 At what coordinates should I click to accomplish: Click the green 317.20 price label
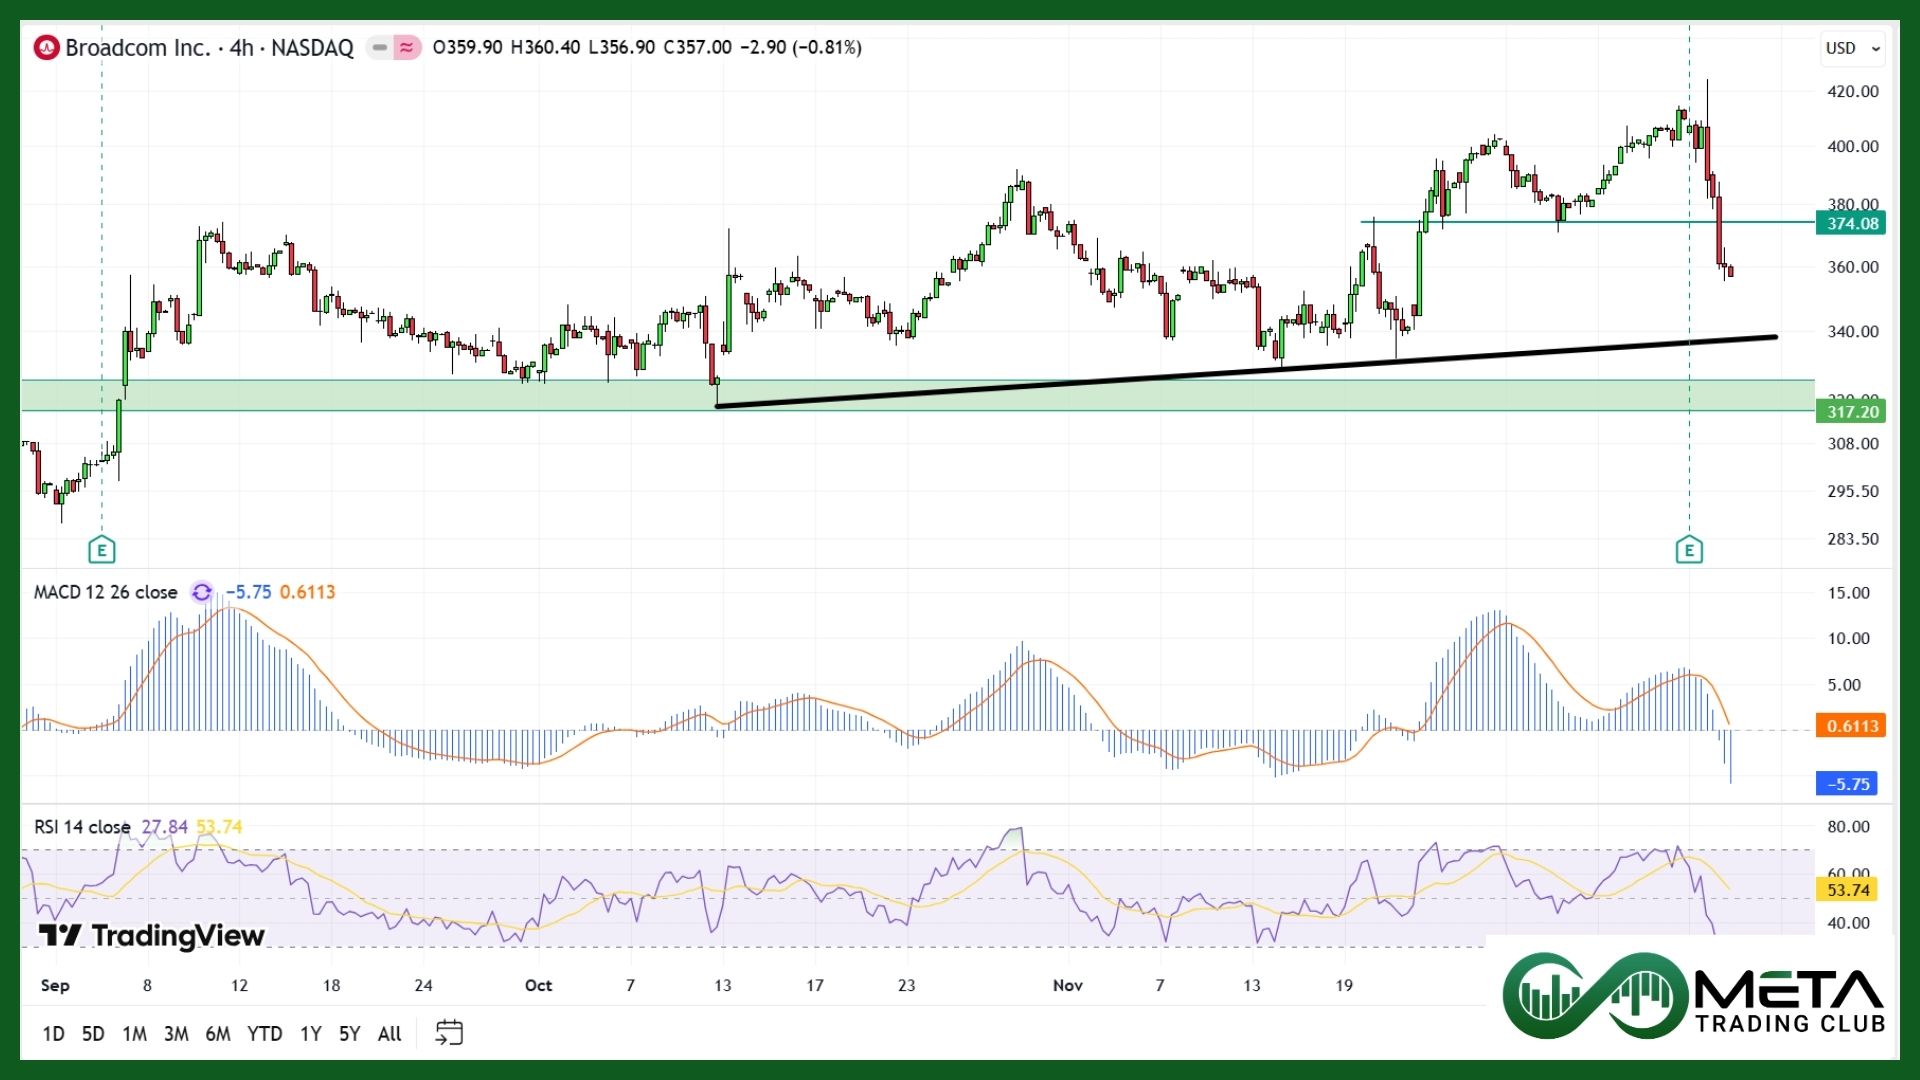click(1851, 411)
